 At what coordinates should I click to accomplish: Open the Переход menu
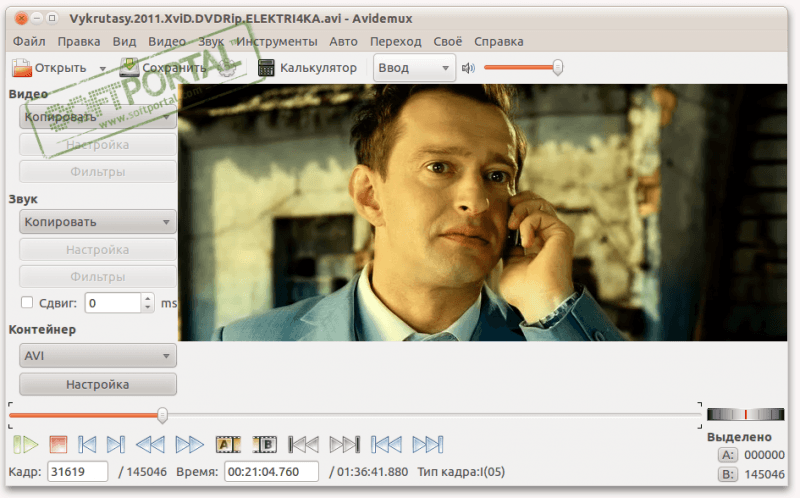tap(396, 41)
